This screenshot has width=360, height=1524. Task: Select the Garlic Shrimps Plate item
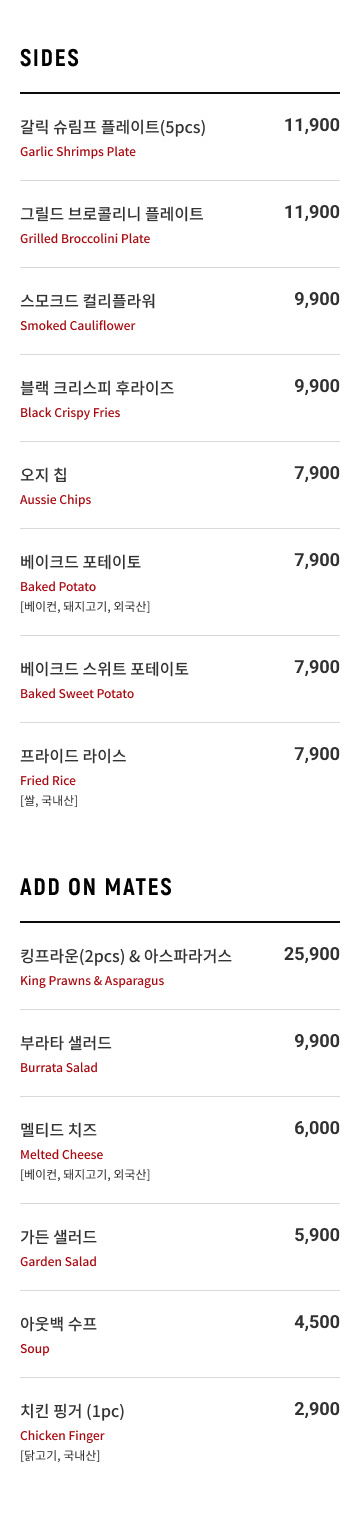tap(180, 138)
